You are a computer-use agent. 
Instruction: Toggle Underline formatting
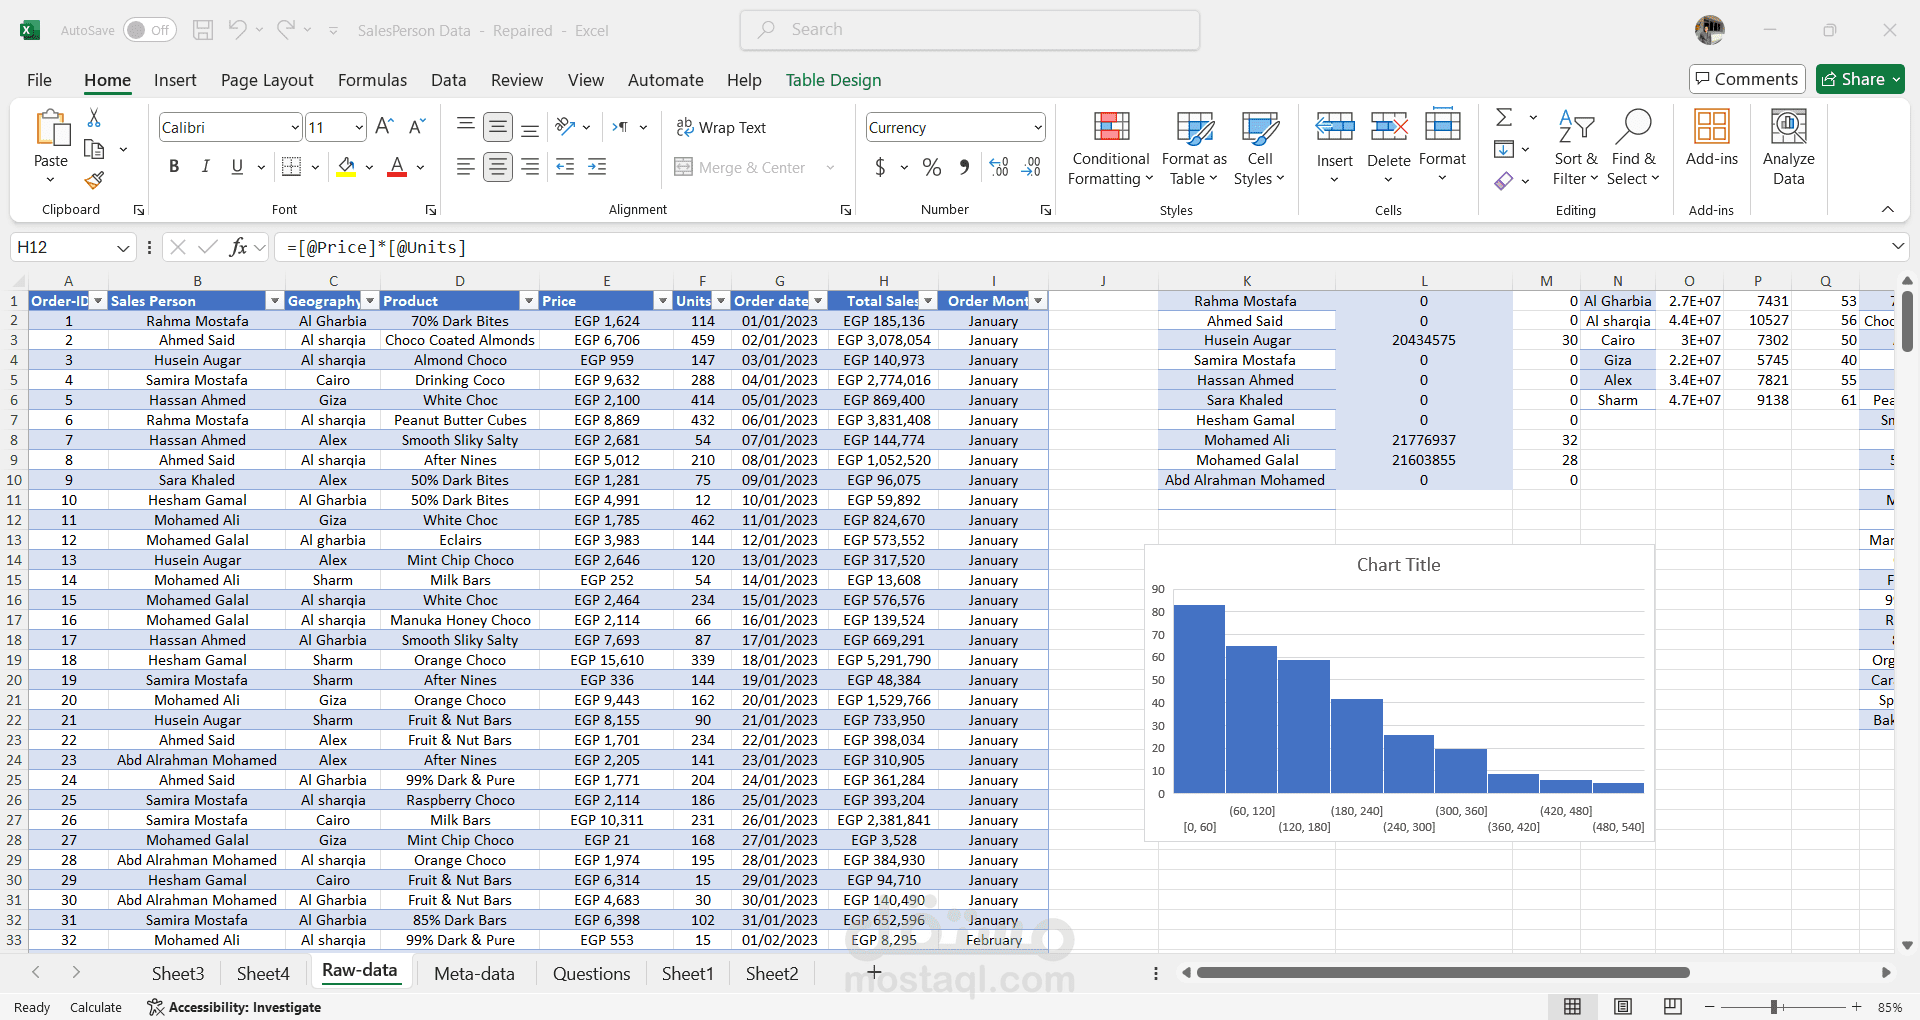[237, 167]
